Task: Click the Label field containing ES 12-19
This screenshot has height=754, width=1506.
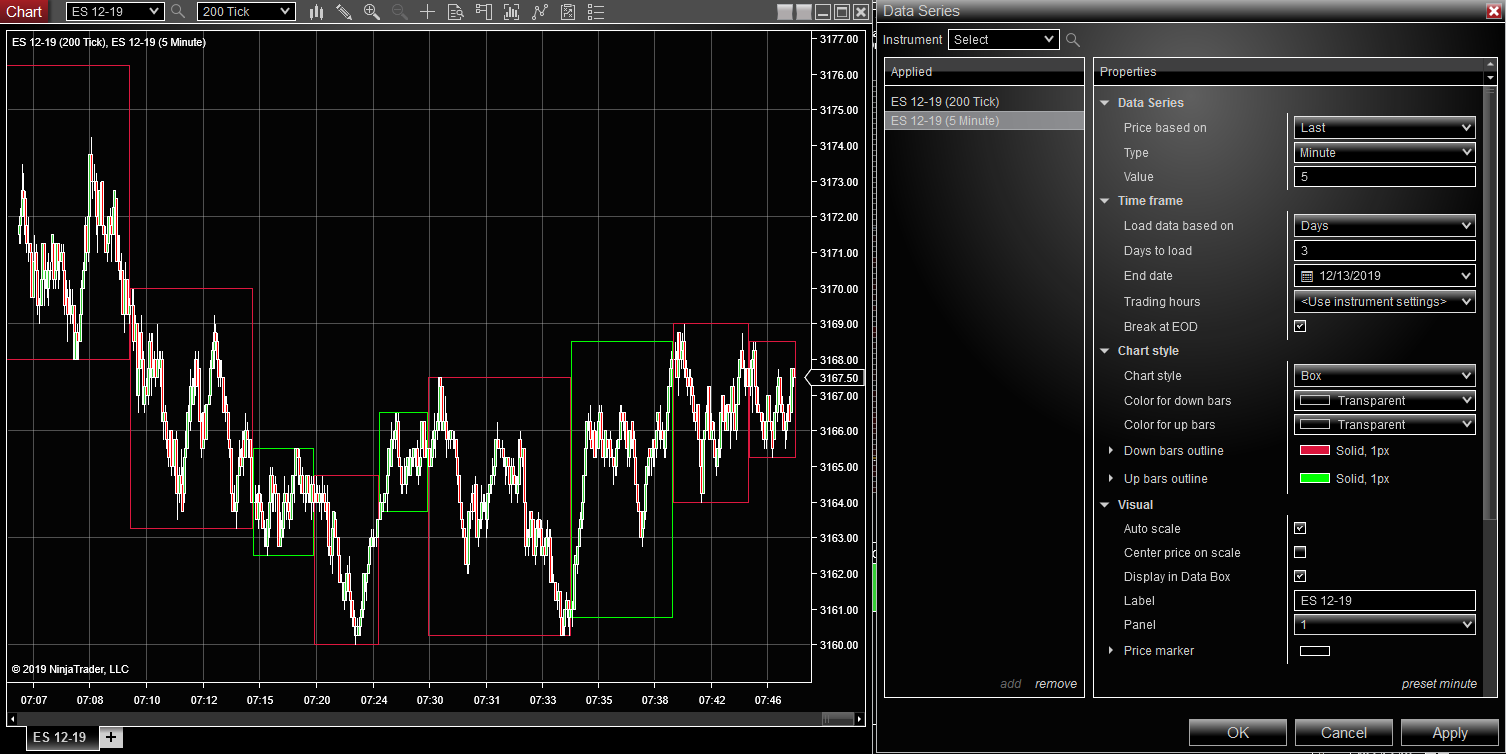Action: click(1385, 601)
